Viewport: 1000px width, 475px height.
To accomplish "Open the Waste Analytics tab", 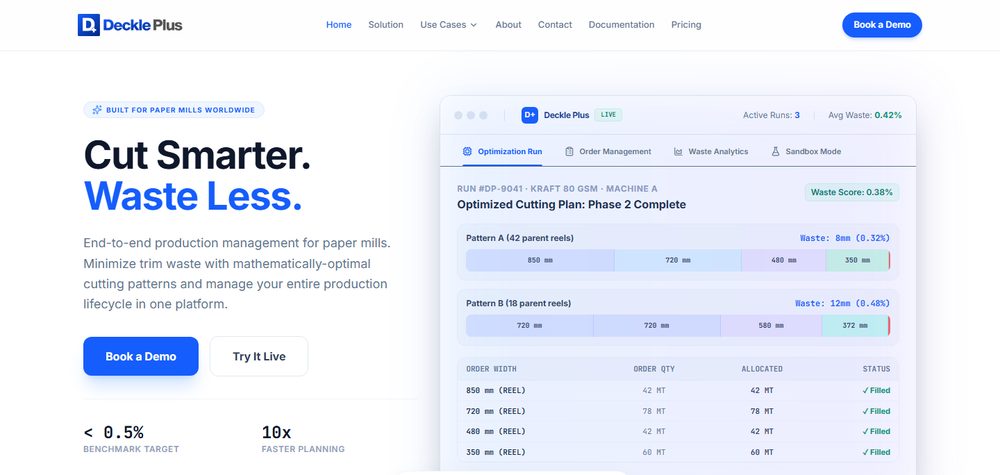I will point(710,152).
